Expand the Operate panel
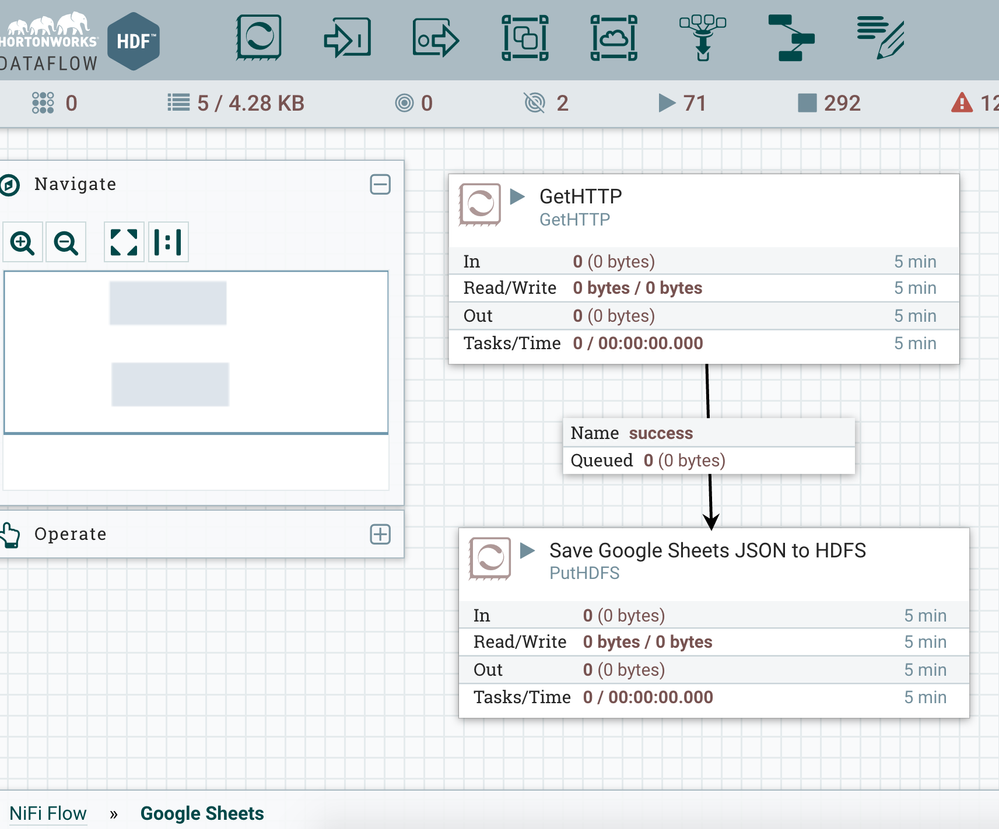Image resolution: width=999 pixels, height=829 pixels. point(380,534)
